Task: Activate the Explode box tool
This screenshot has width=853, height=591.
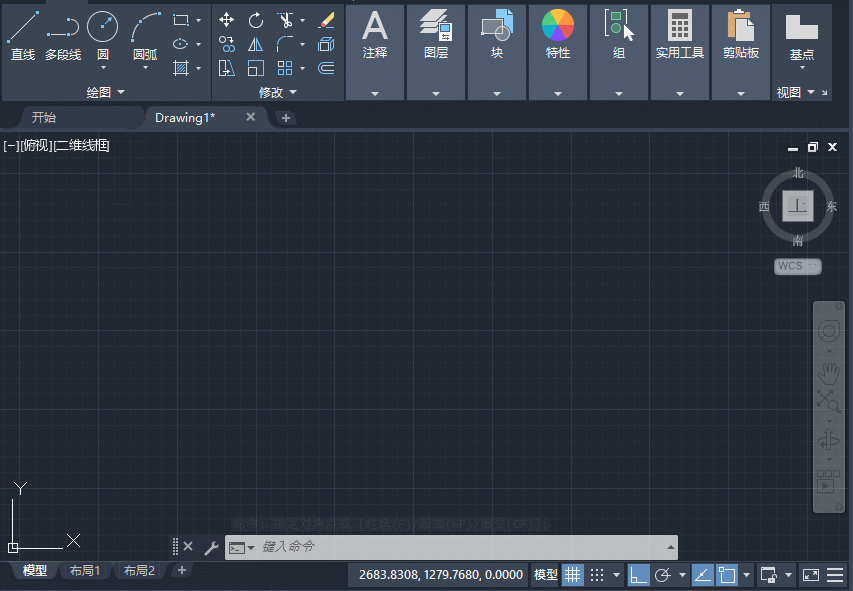Action: [326, 44]
